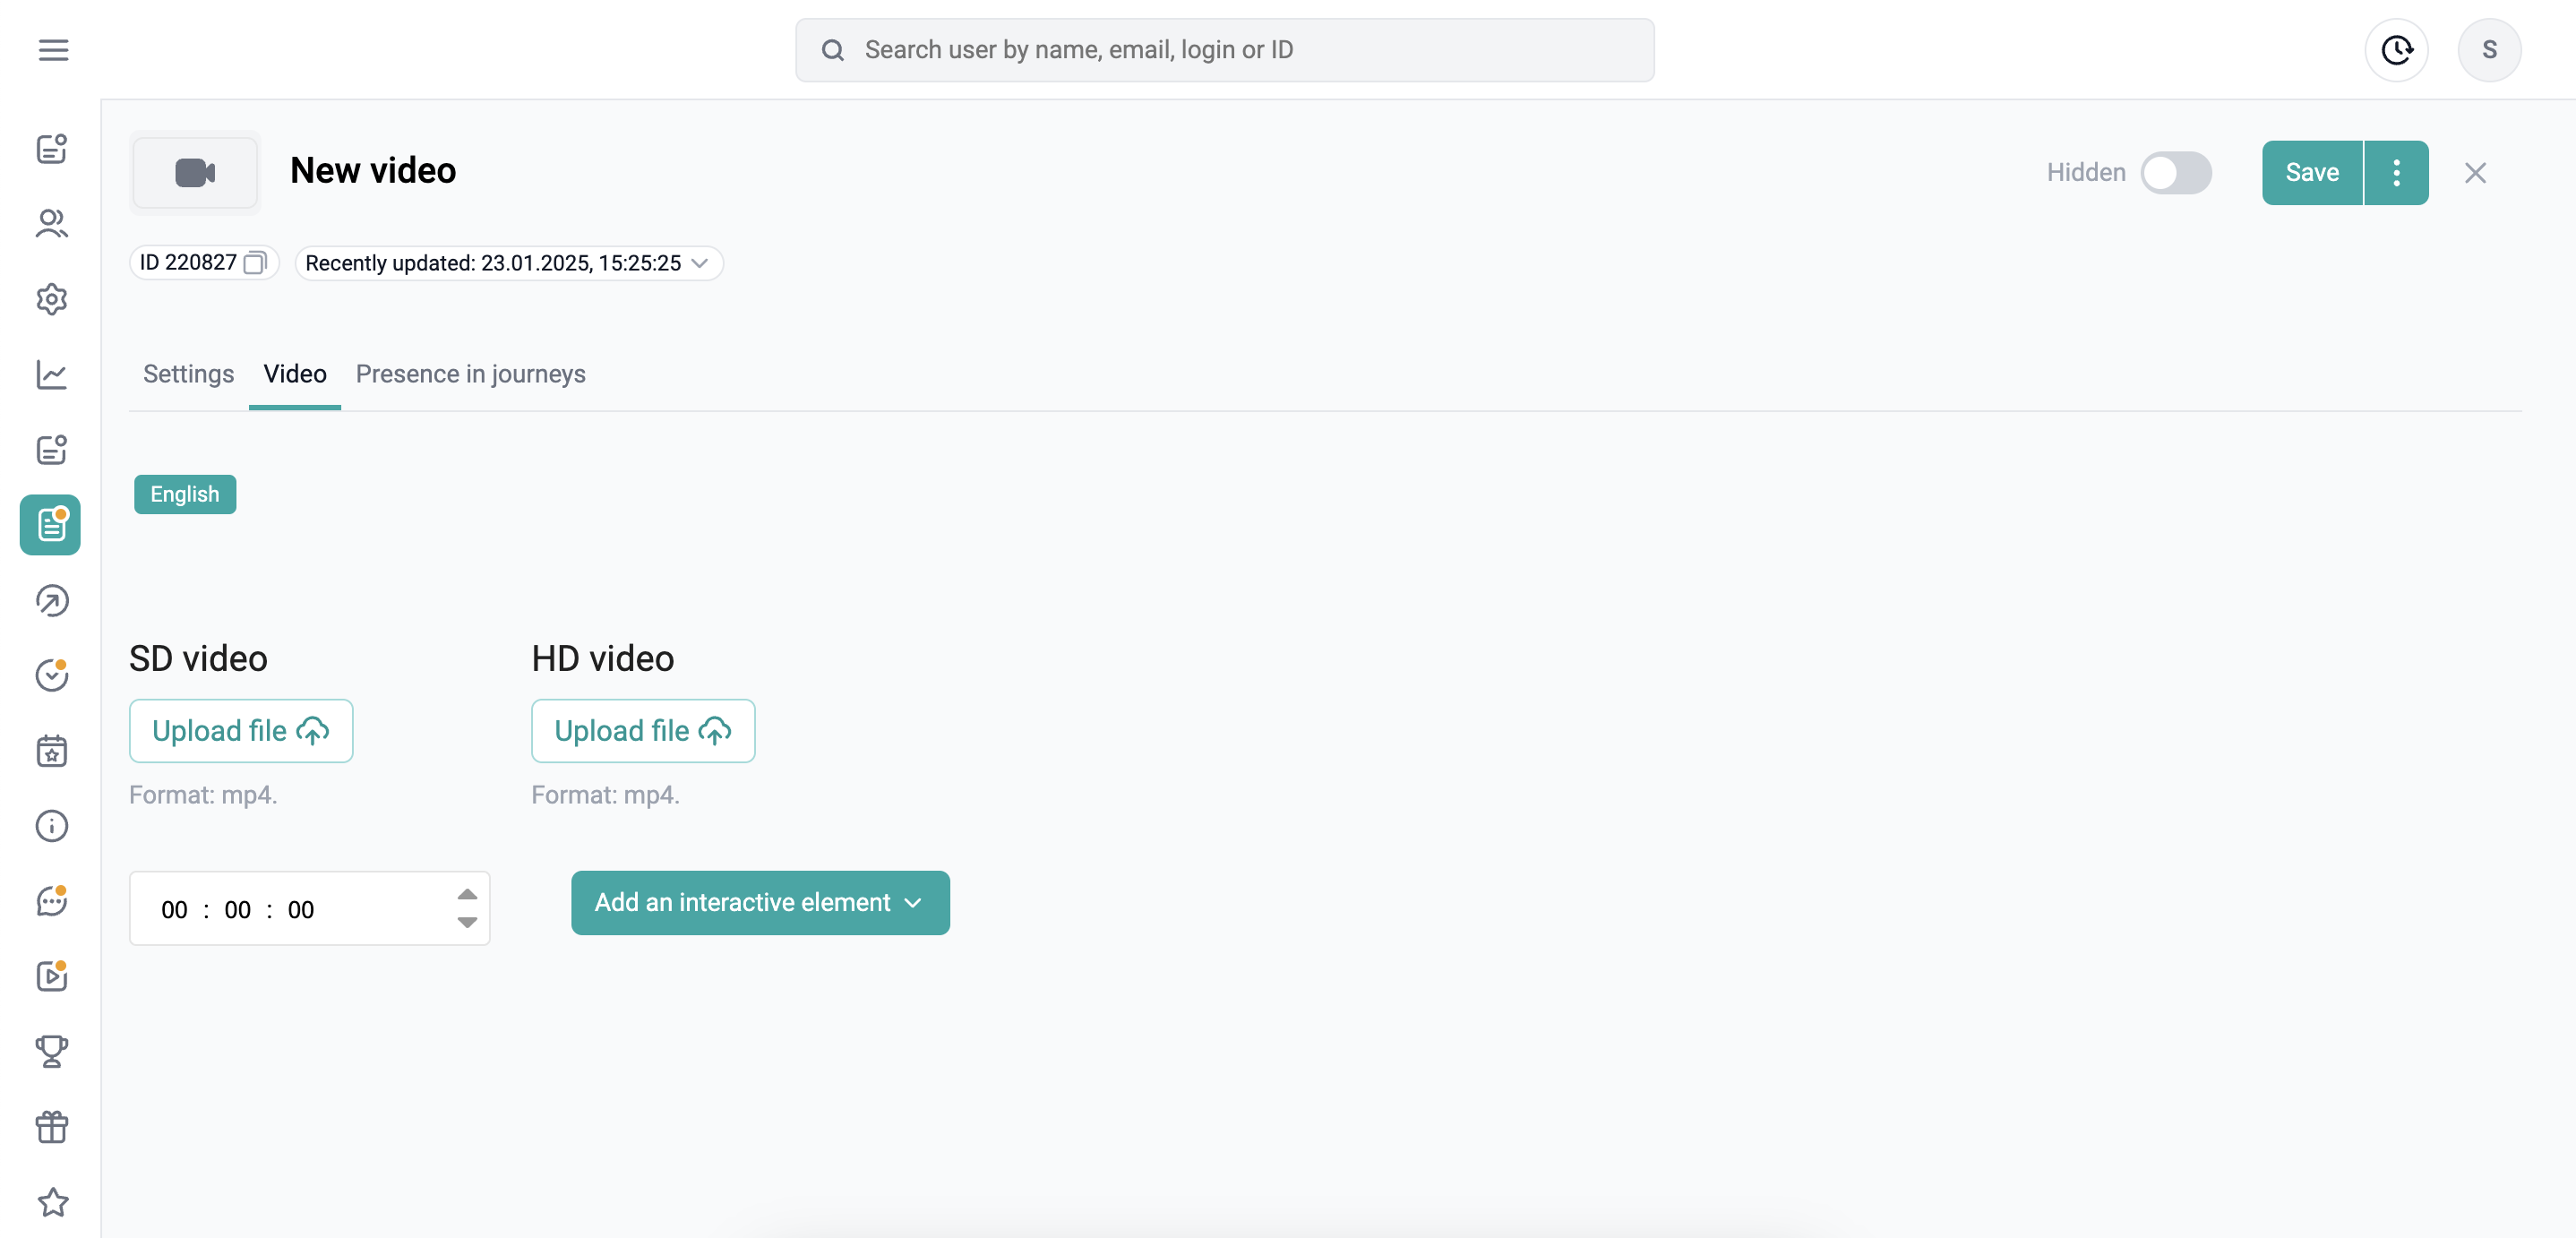Click the SD video heading
Image resolution: width=2576 pixels, height=1238 pixels.
pyautogui.click(x=198, y=658)
